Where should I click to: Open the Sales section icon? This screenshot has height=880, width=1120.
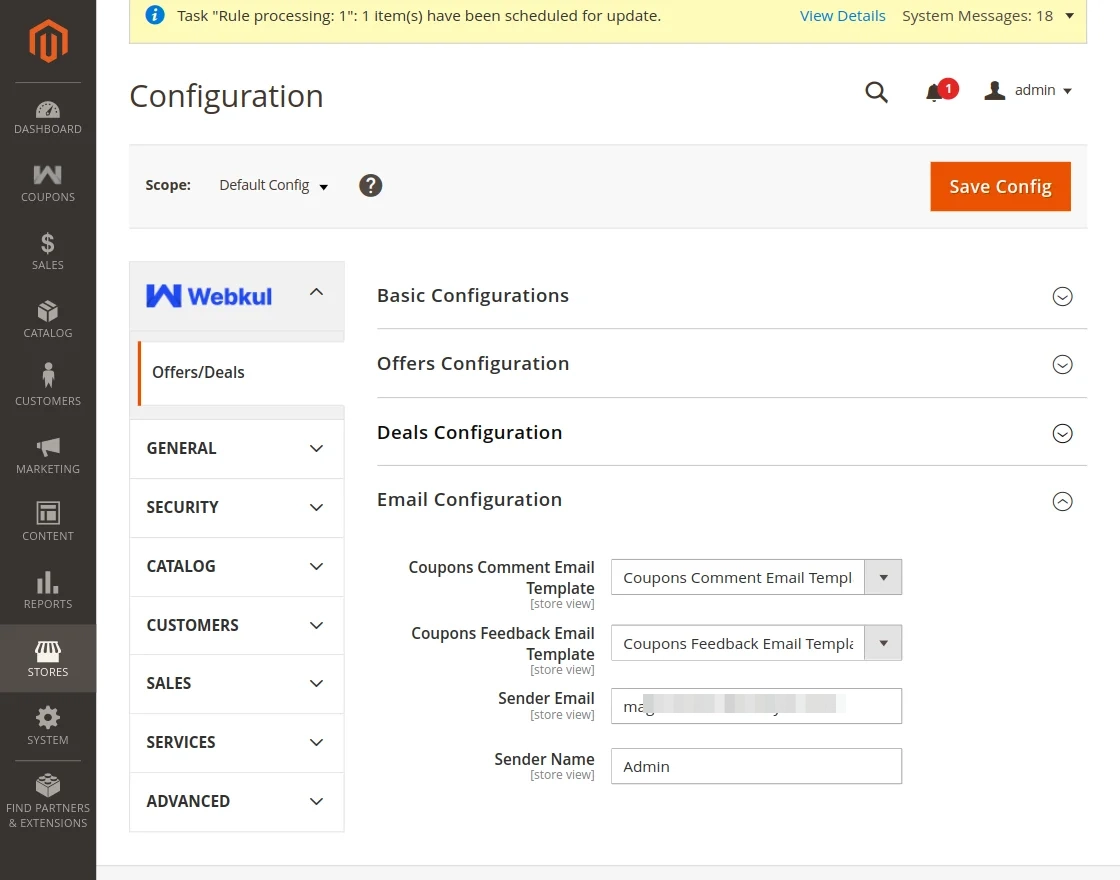[47, 248]
